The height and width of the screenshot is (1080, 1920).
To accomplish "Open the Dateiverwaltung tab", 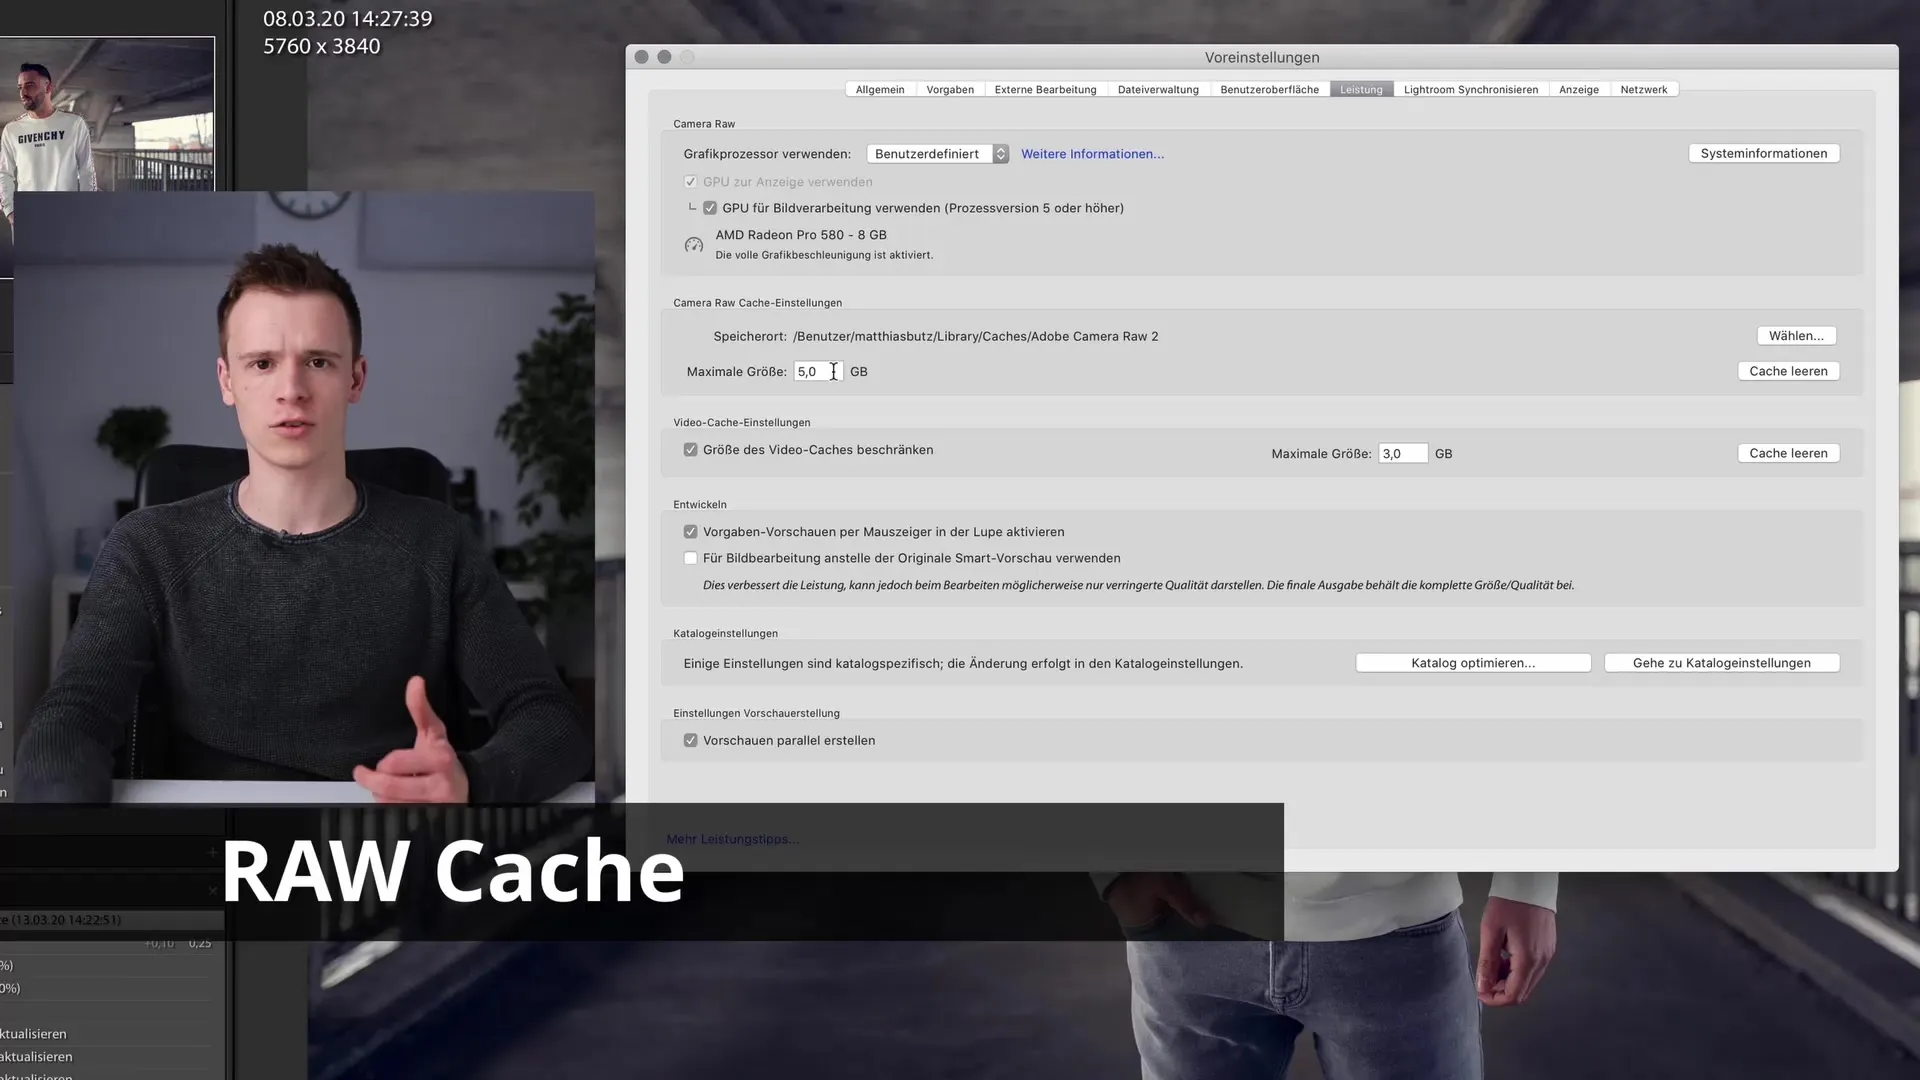I will (x=1158, y=90).
